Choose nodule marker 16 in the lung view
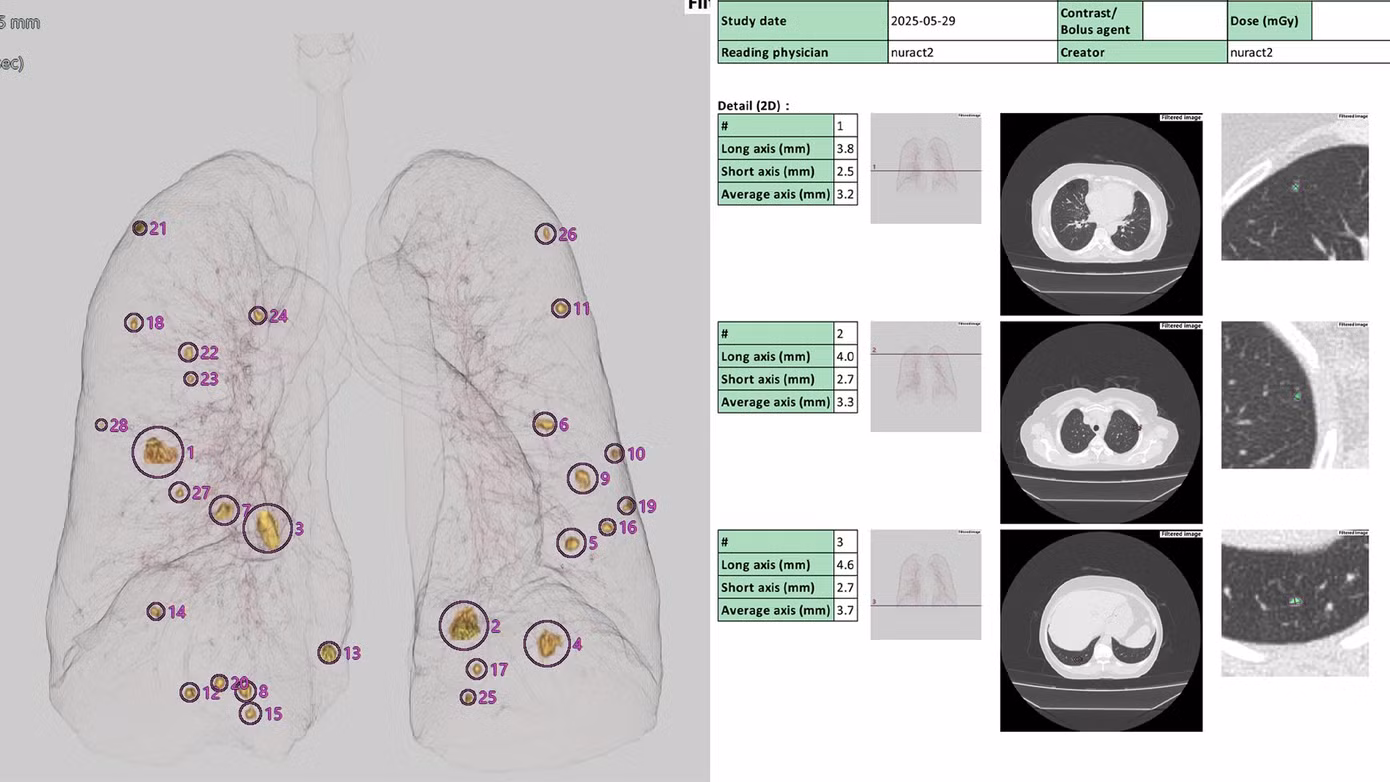1390x782 pixels. [607, 527]
